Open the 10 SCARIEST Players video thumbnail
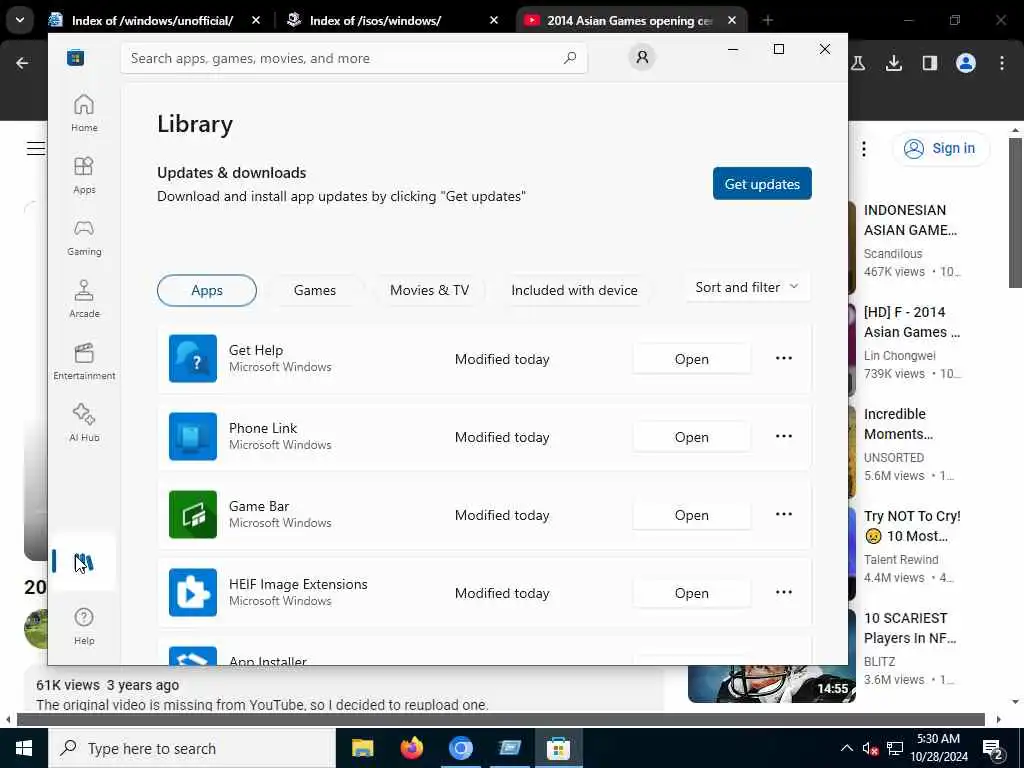This screenshot has width=1024, height=768. point(771,683)
